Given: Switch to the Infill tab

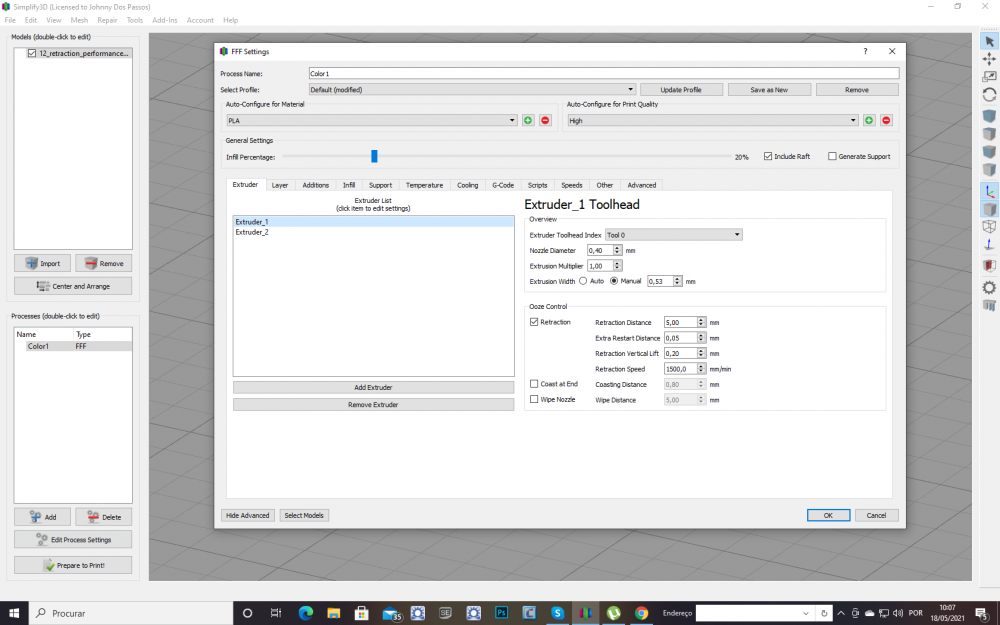Looking at the screenshot, I should pyautogui.click(x=349, y=185).
